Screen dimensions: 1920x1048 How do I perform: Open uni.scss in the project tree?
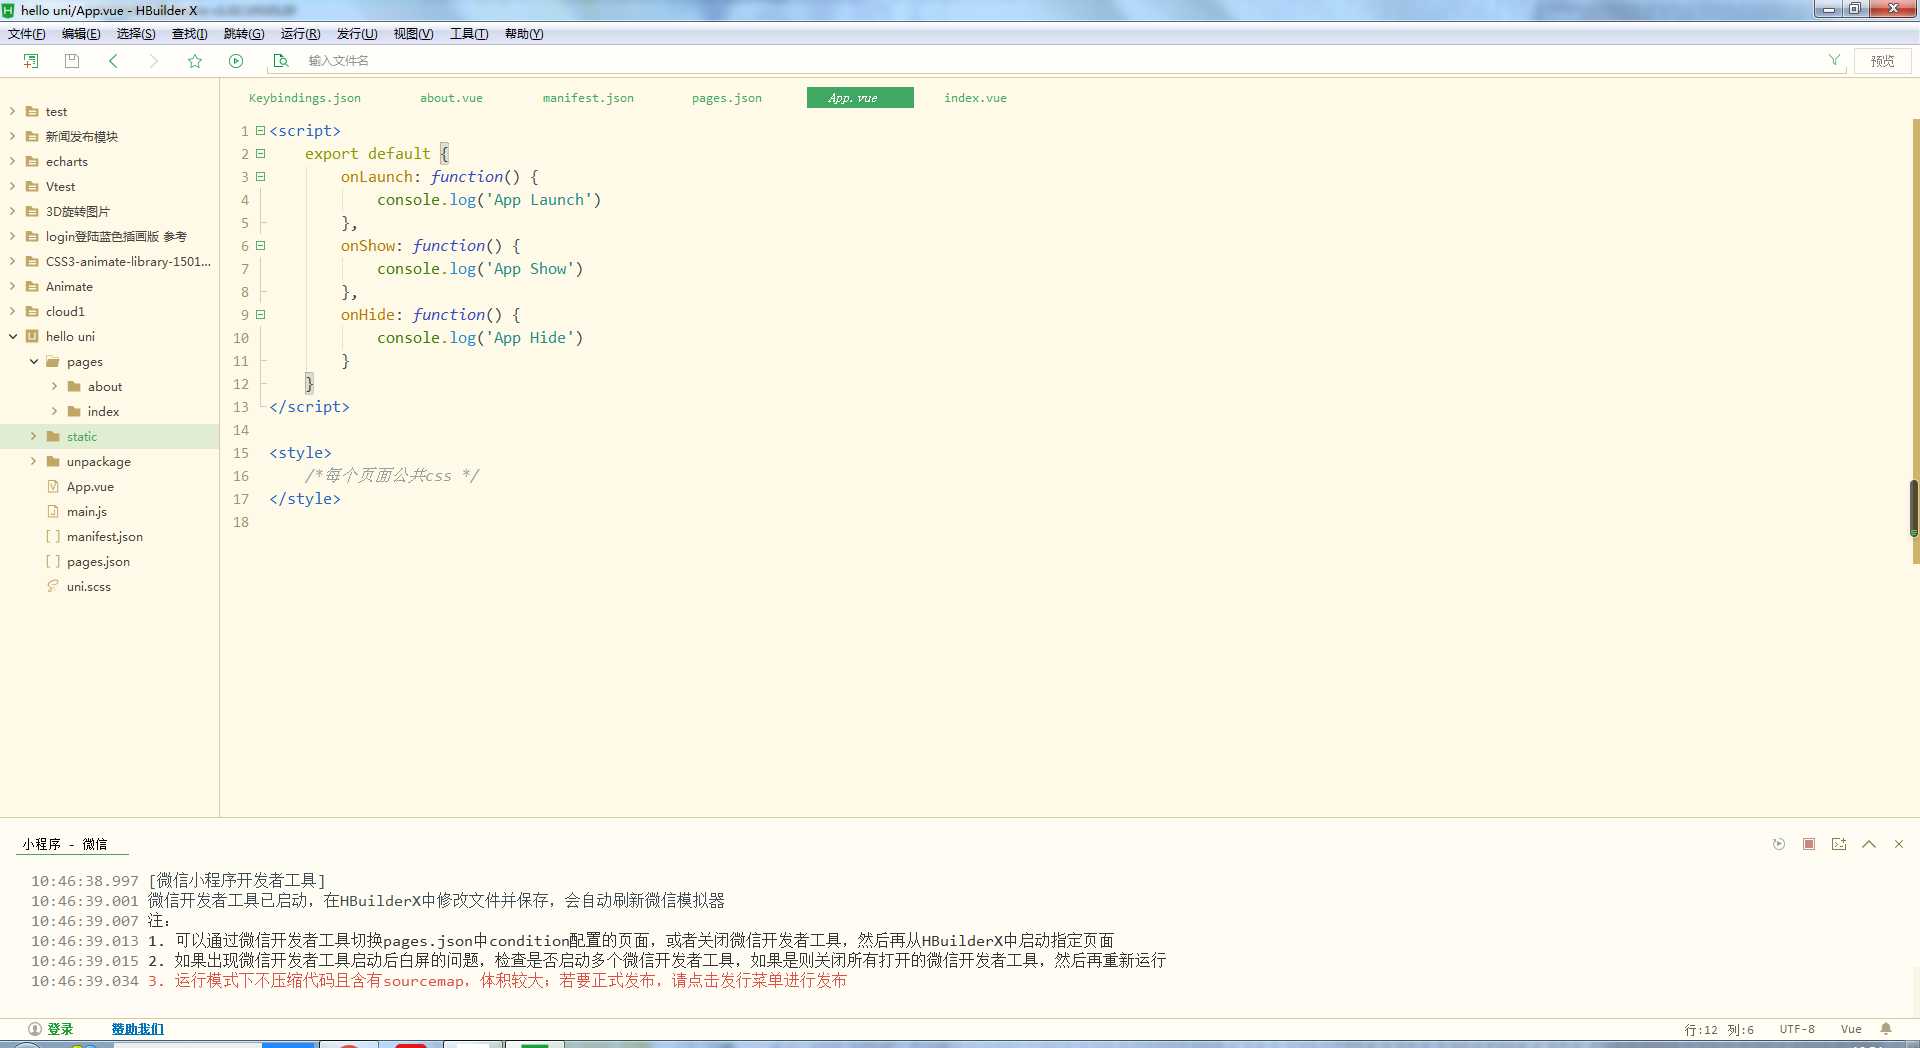[x=88, y=587]
